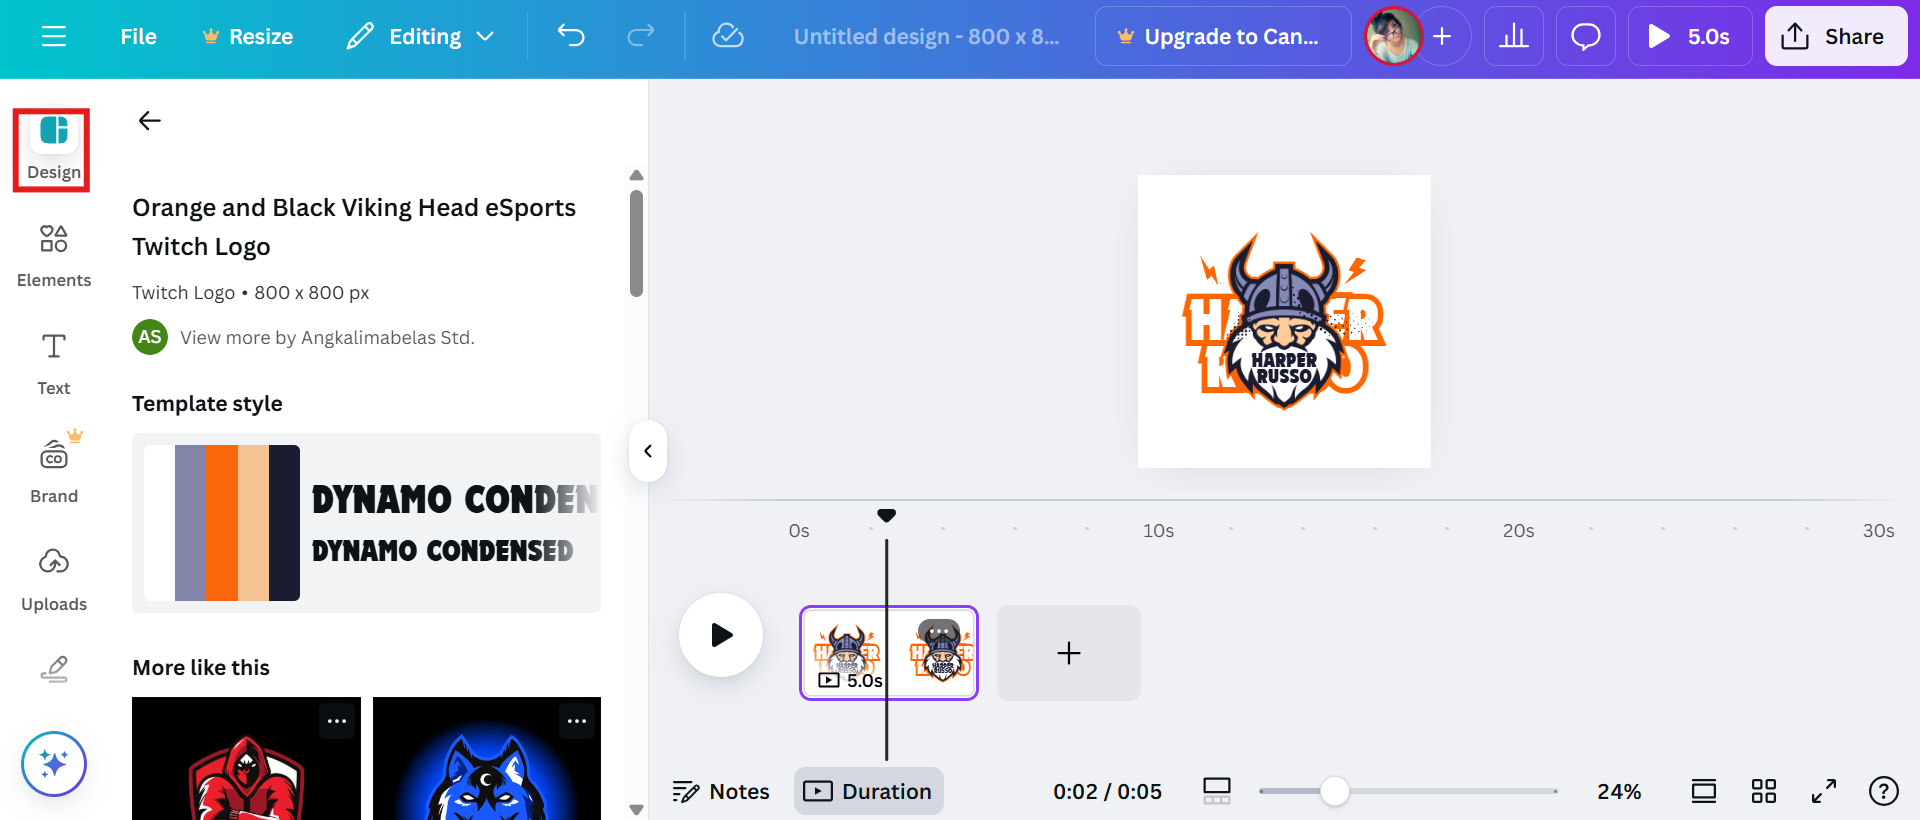View more by Angkalimabelas Std.
This screenshot has width=1920, height=820.
coord(327,338)
